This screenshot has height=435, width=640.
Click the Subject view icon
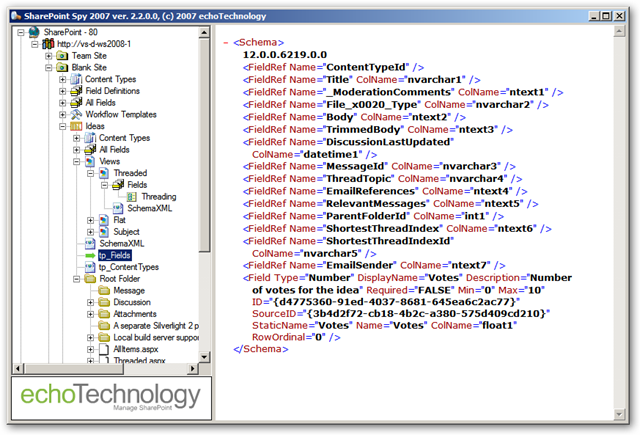(x=104, y=232)
